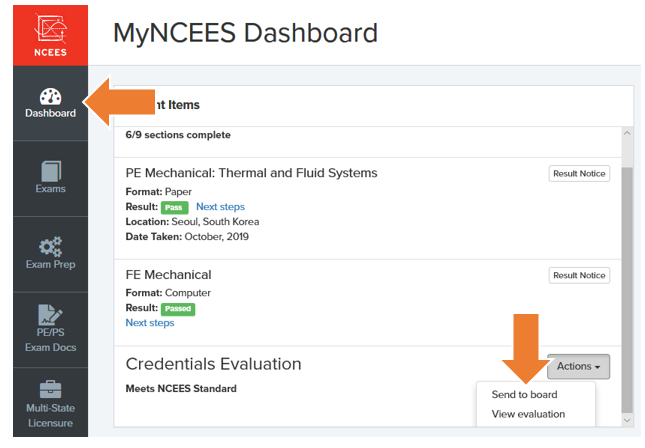Open Result Notice for PE Mechanical exam
Viewport: 645px width, 448px height.
pos(579,174)
